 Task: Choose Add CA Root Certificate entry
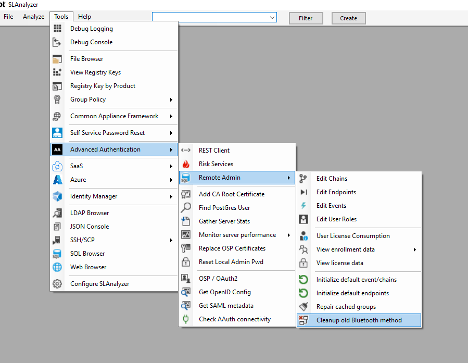click(237, 194)
